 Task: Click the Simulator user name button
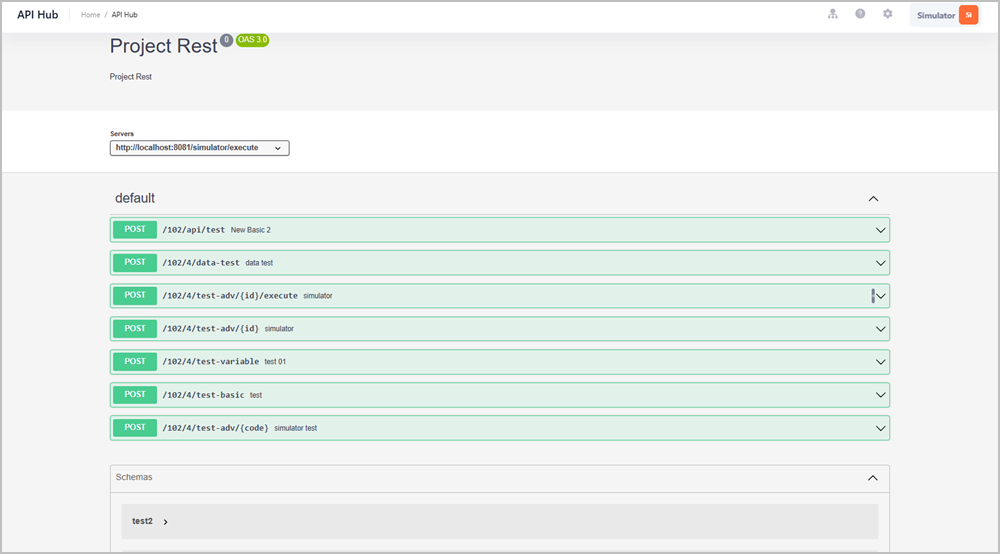(x=936, y=15)
